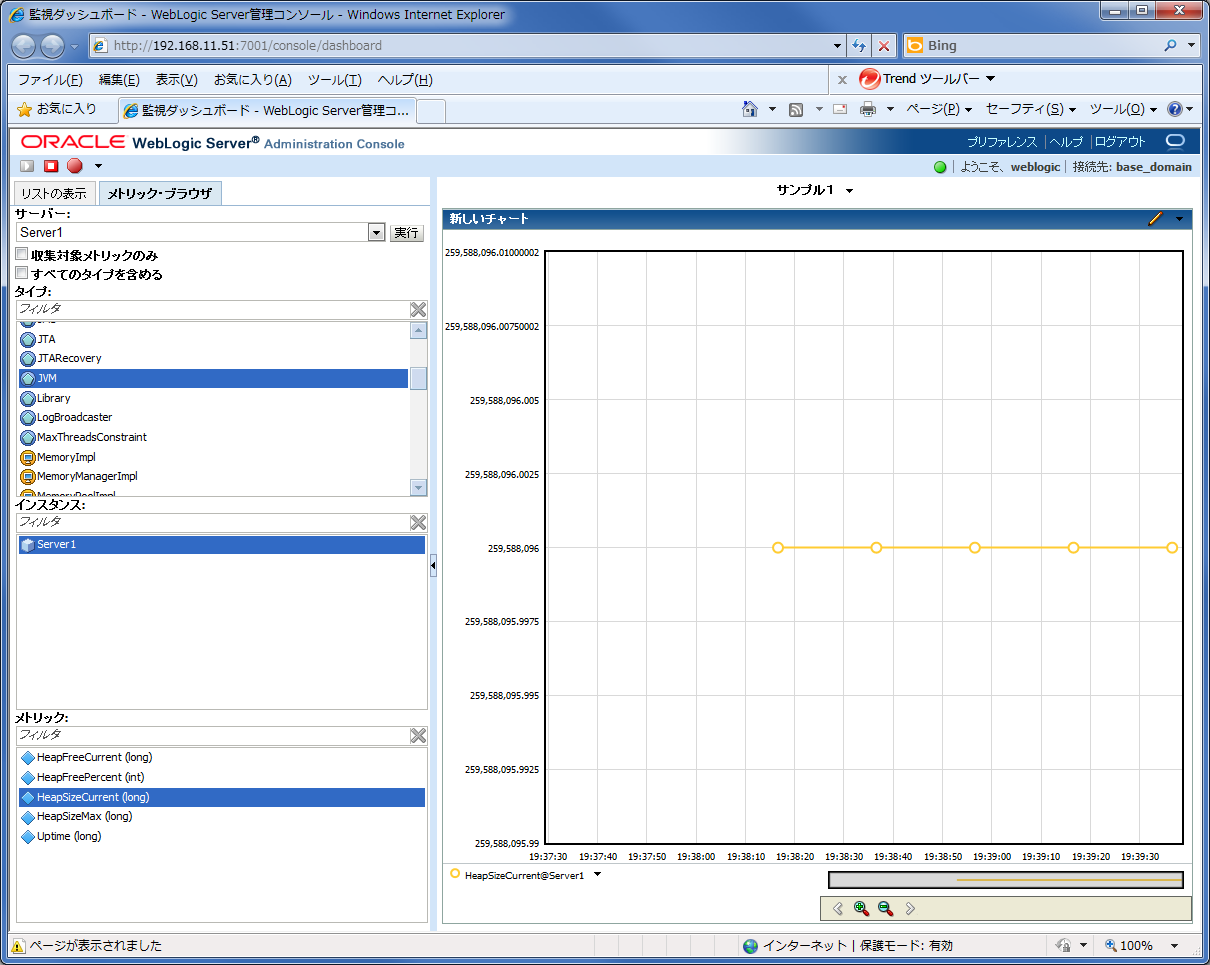1210x965 pixels.
Task: Open the dropdown arrow beside the record icon
Action: 98,166
